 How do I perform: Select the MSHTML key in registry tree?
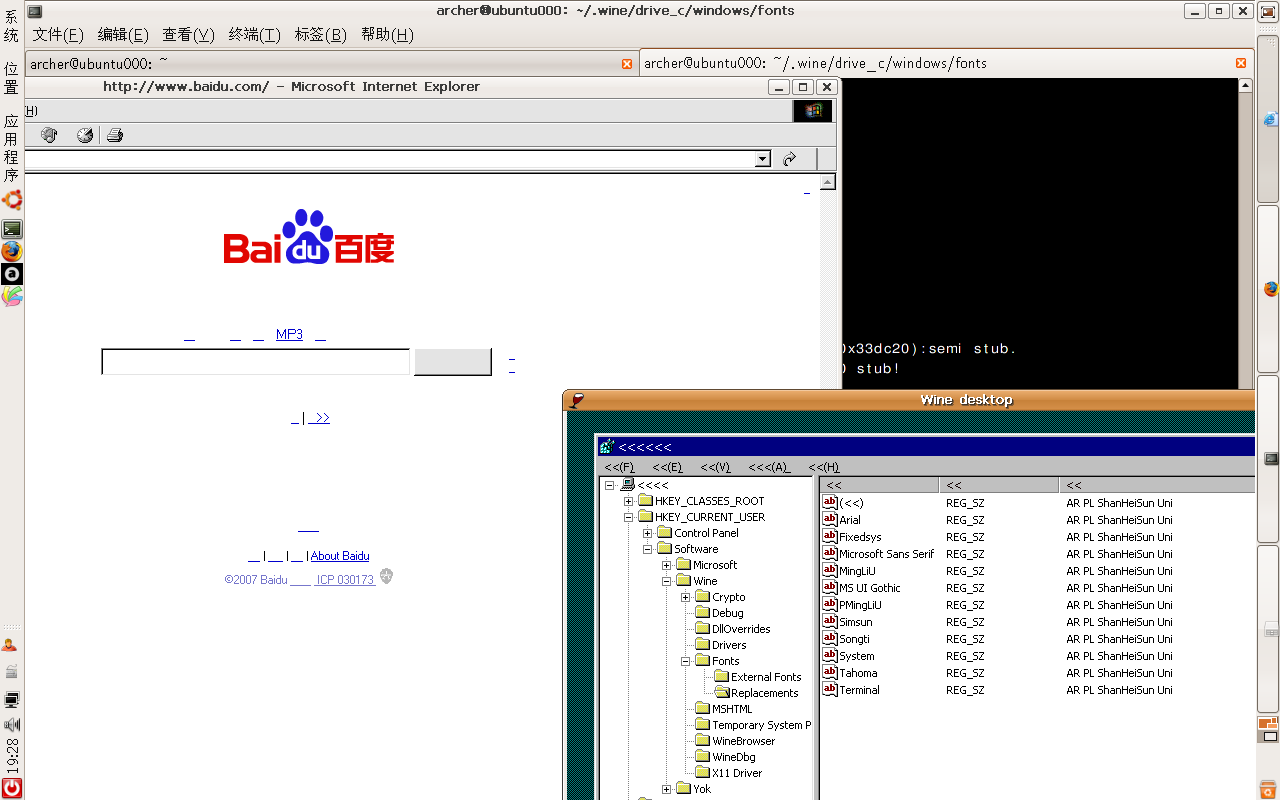click(732, 709)
